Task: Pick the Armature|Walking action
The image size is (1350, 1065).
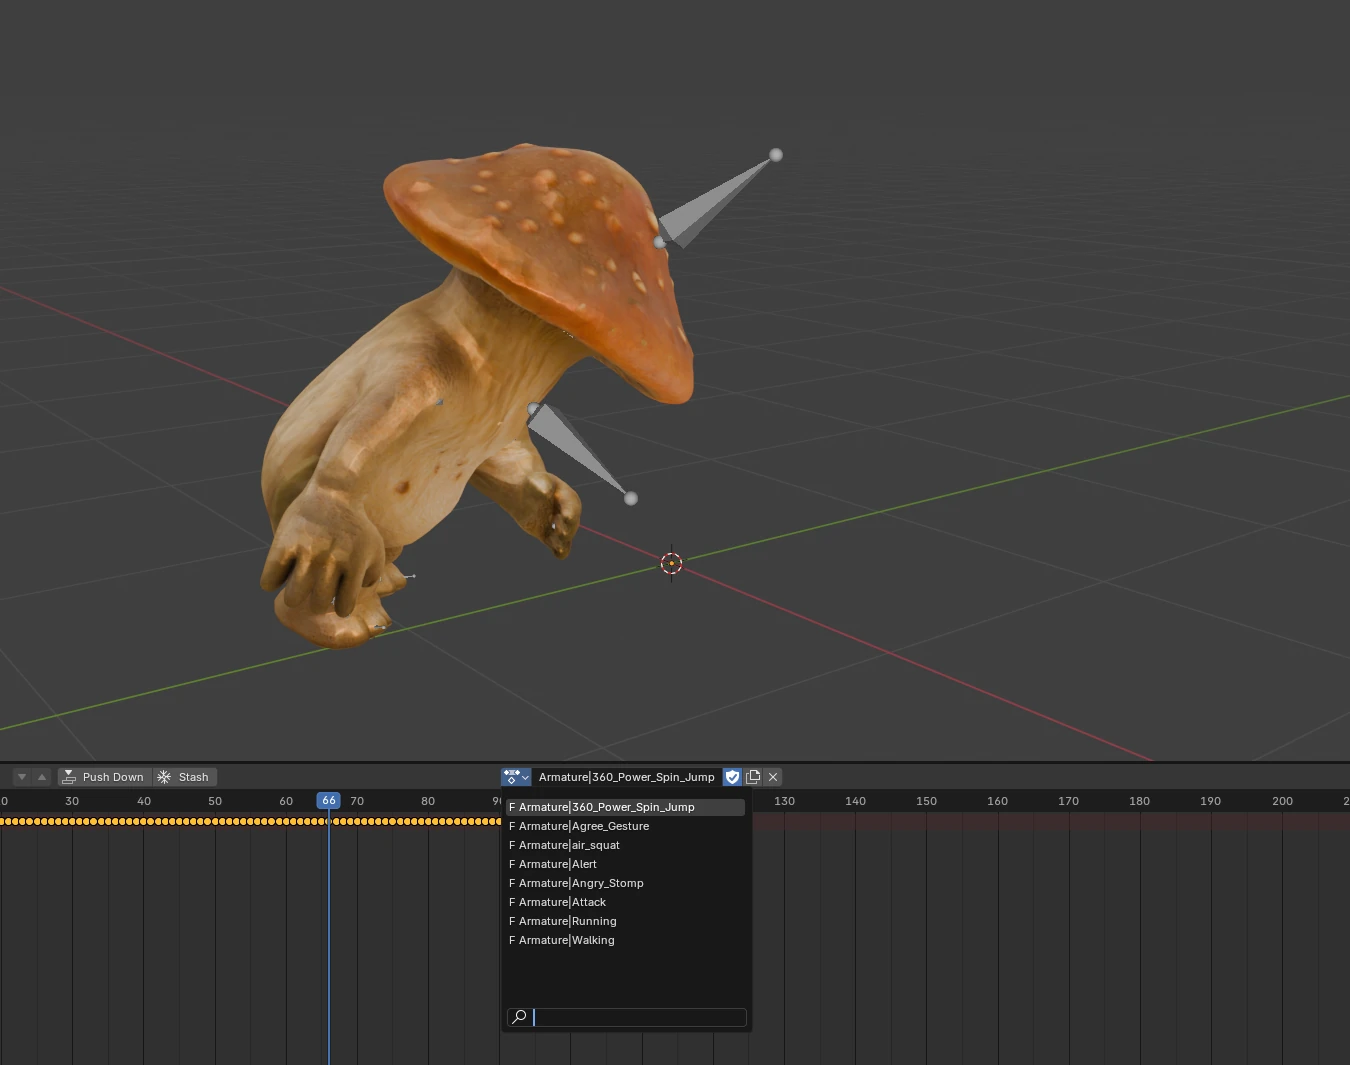Action: point(625,940)
